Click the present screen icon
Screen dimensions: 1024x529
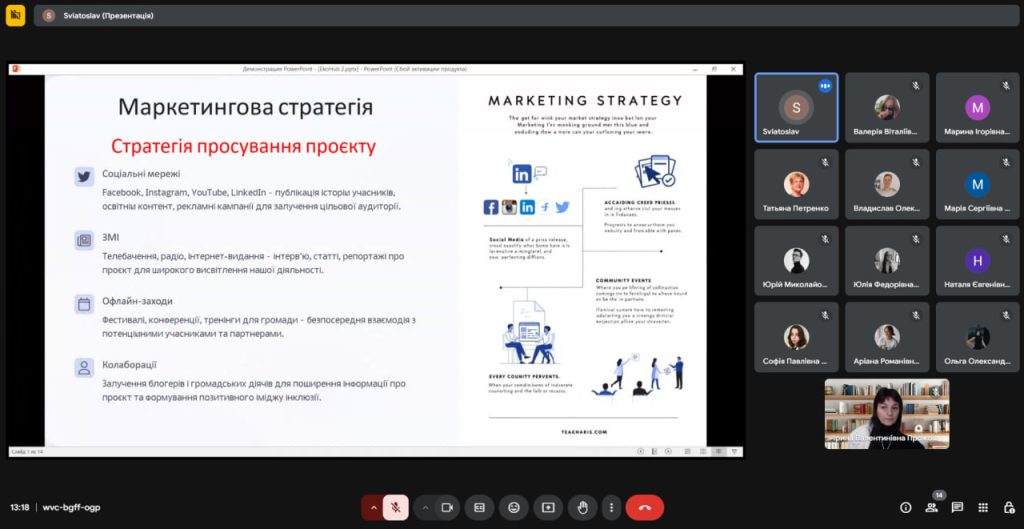click(548, 507)
